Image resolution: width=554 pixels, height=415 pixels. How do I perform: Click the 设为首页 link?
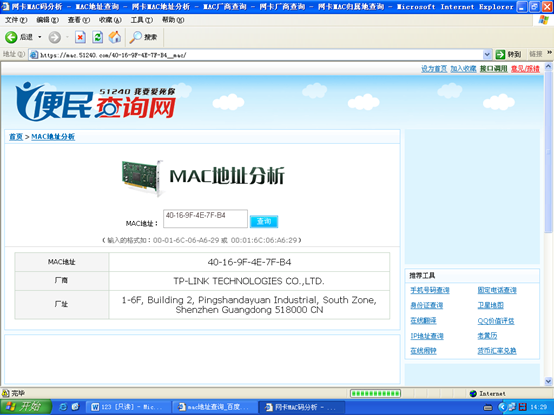click(x=434, y=69)
